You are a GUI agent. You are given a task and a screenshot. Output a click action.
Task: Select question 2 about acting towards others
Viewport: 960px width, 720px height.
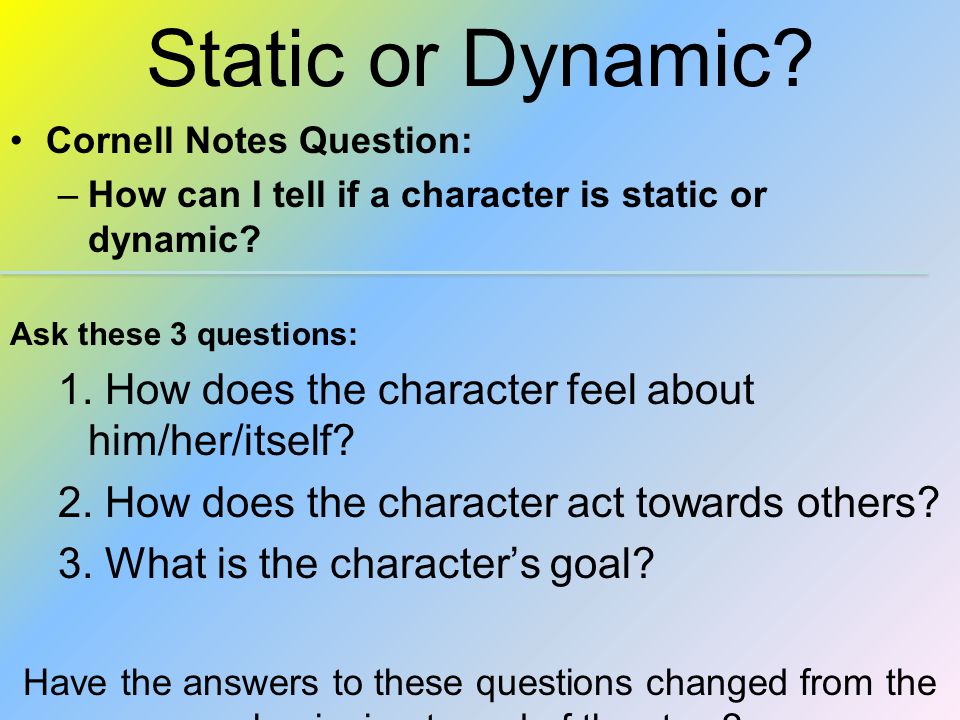(498, 503)
